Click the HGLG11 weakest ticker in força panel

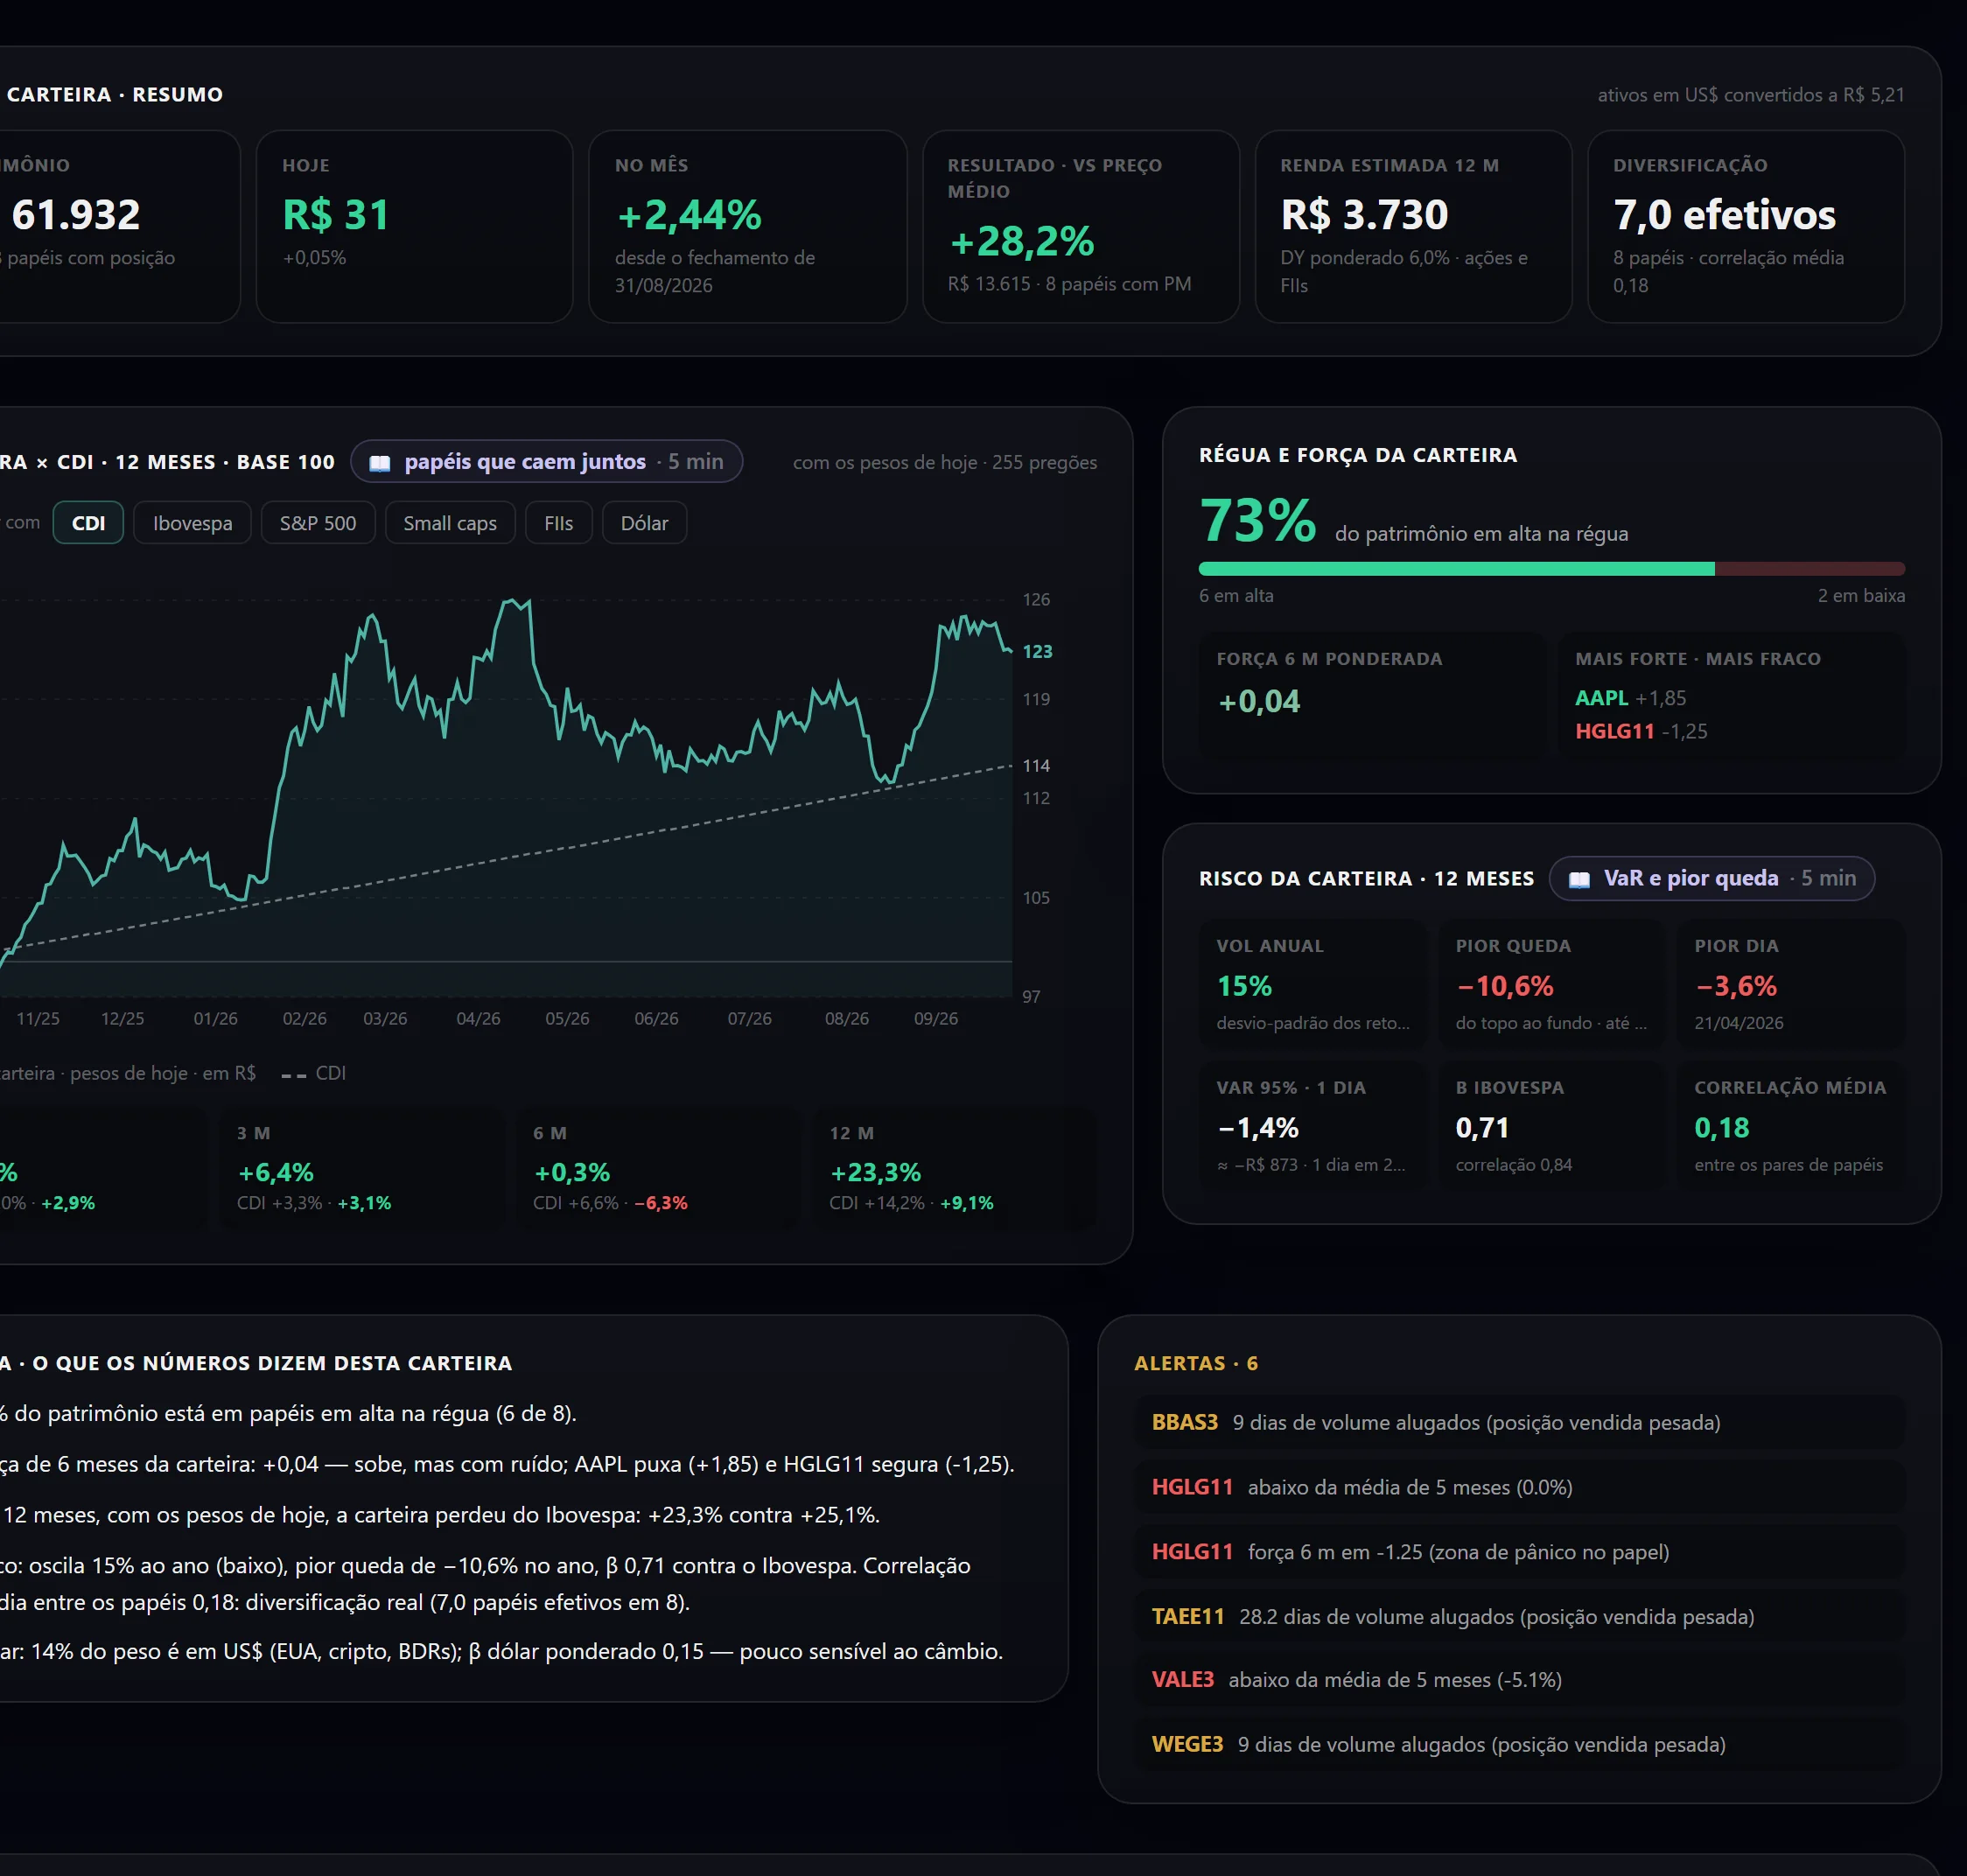pos(1614,731)
